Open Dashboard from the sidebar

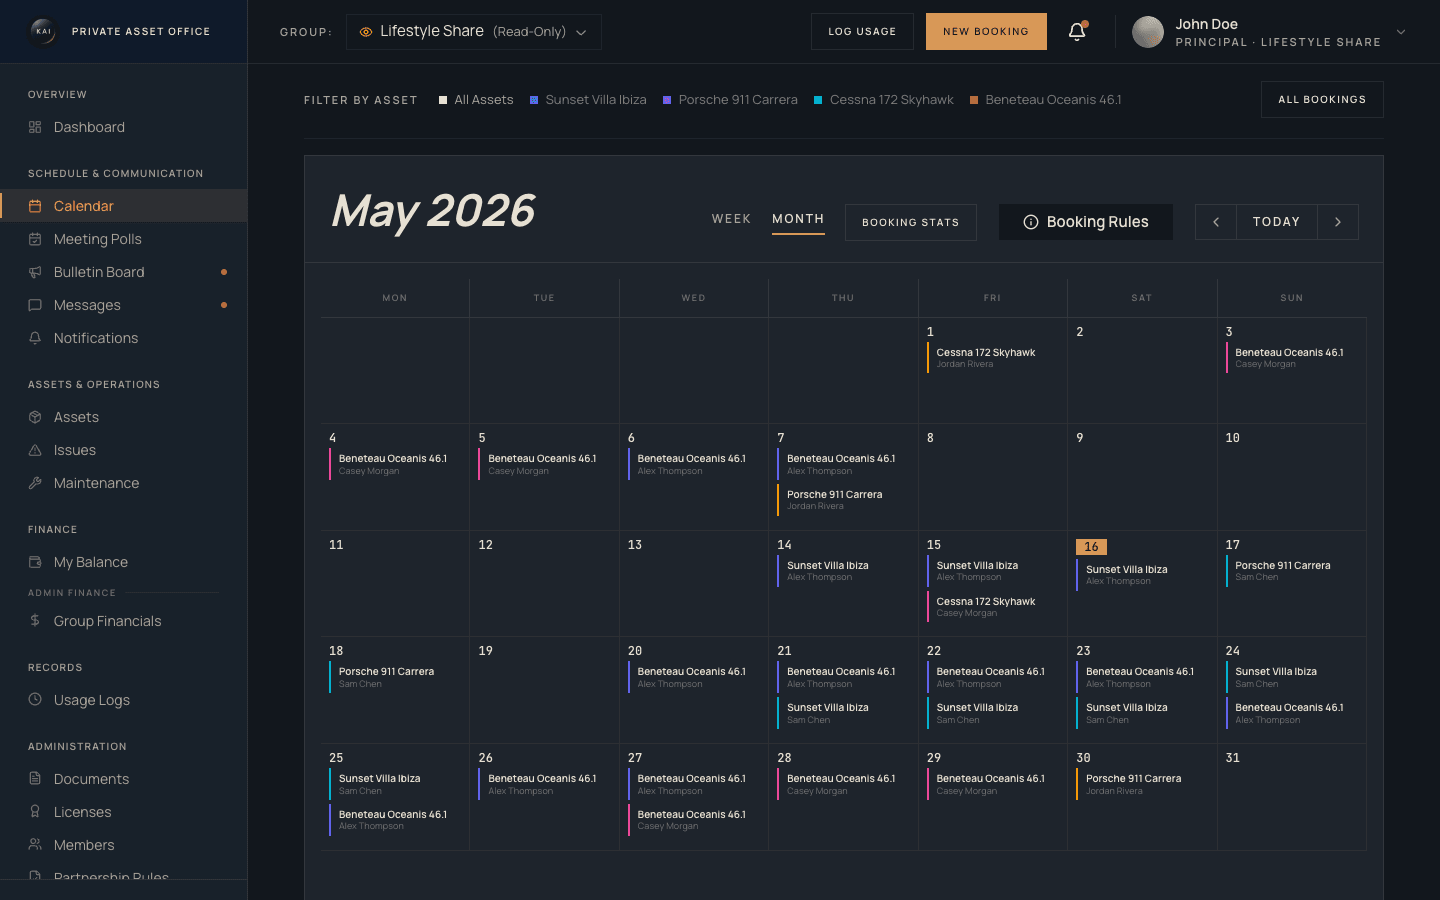pos(123,127)
